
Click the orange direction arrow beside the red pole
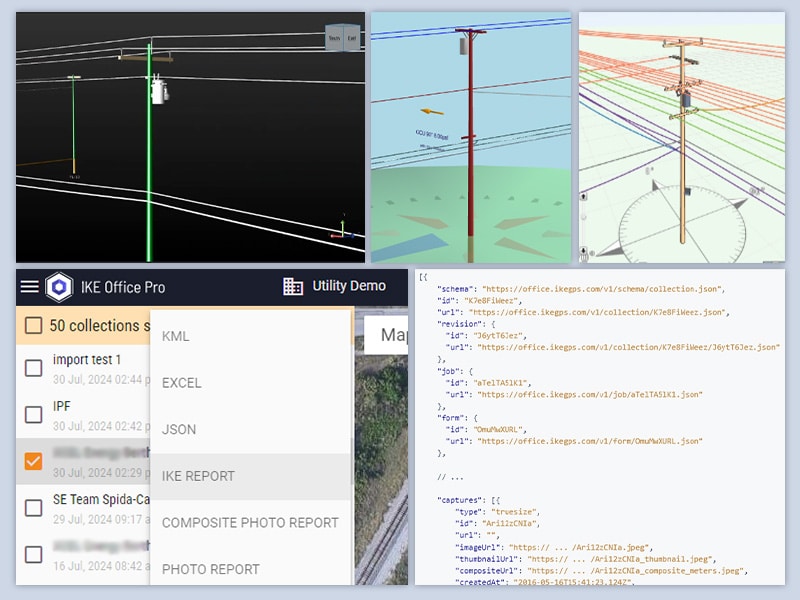tap(433, 112)
